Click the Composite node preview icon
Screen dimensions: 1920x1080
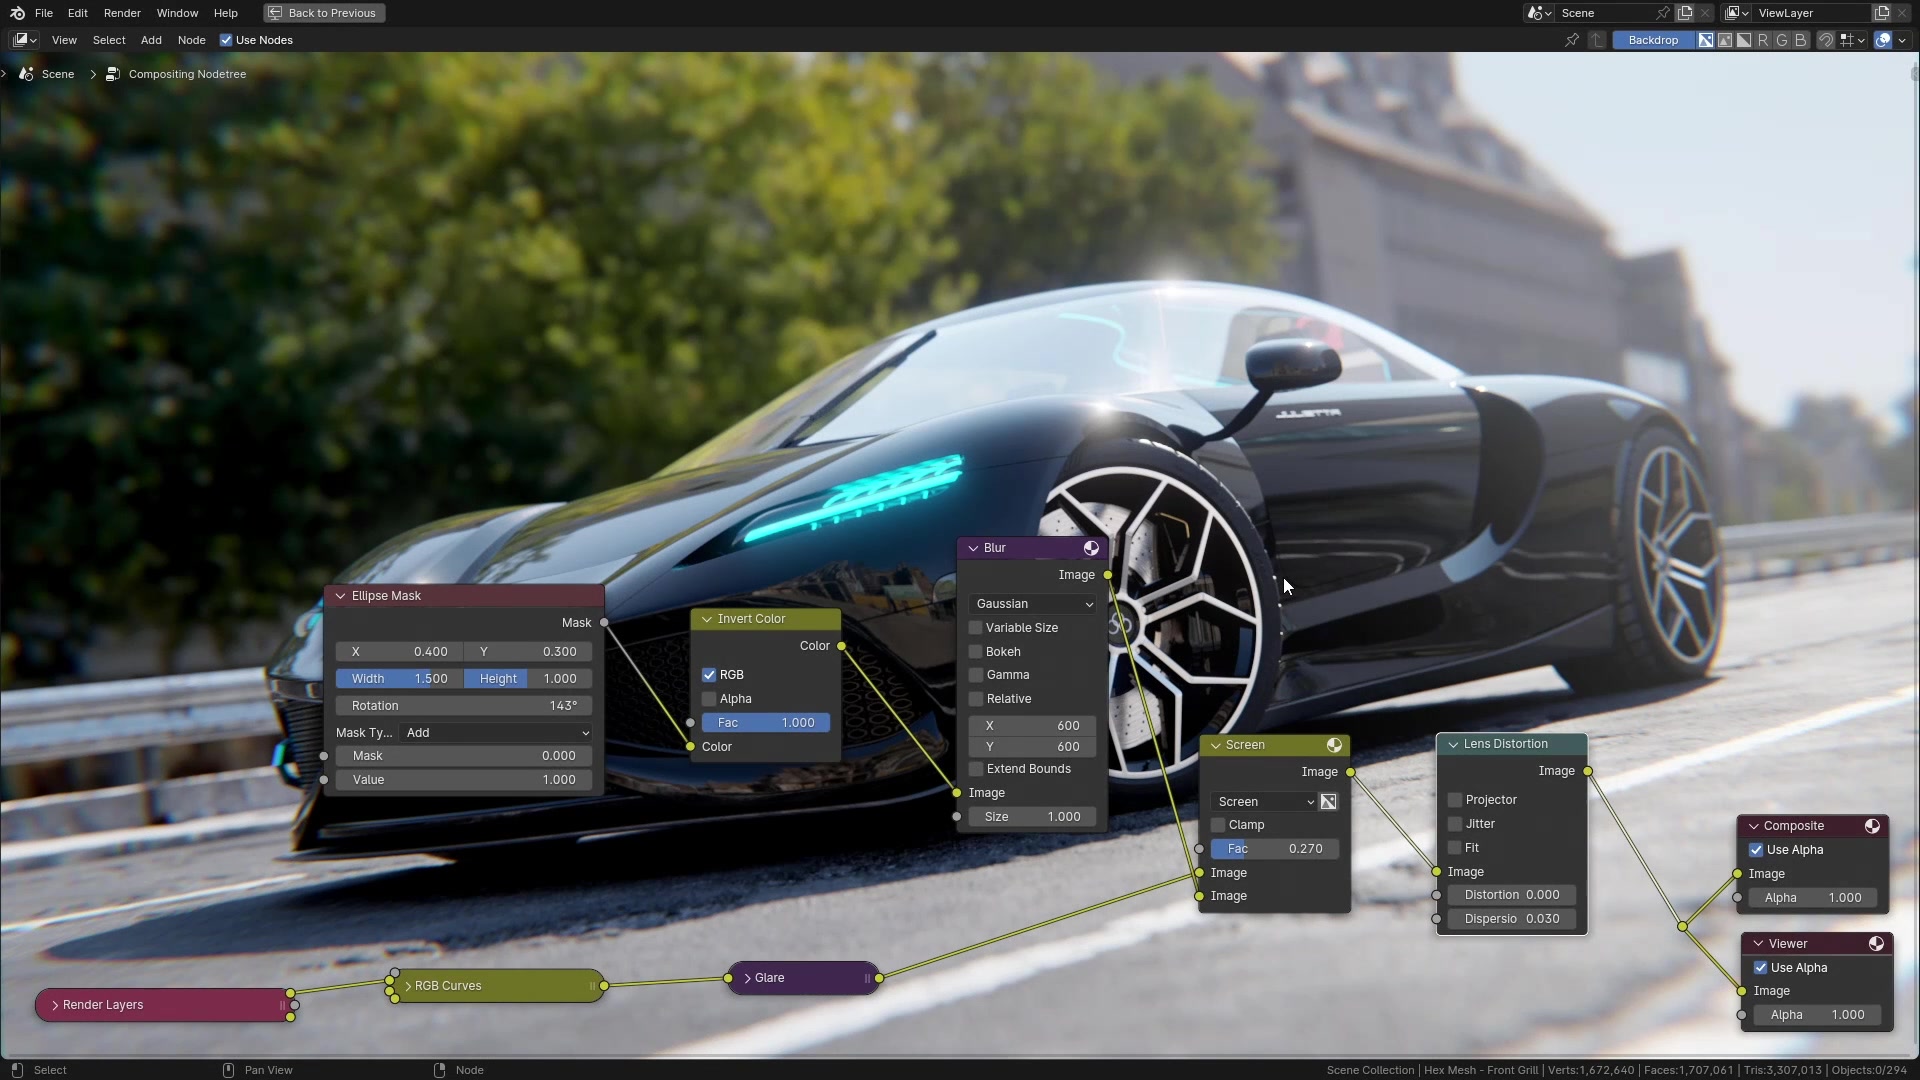coord(1872,826)
